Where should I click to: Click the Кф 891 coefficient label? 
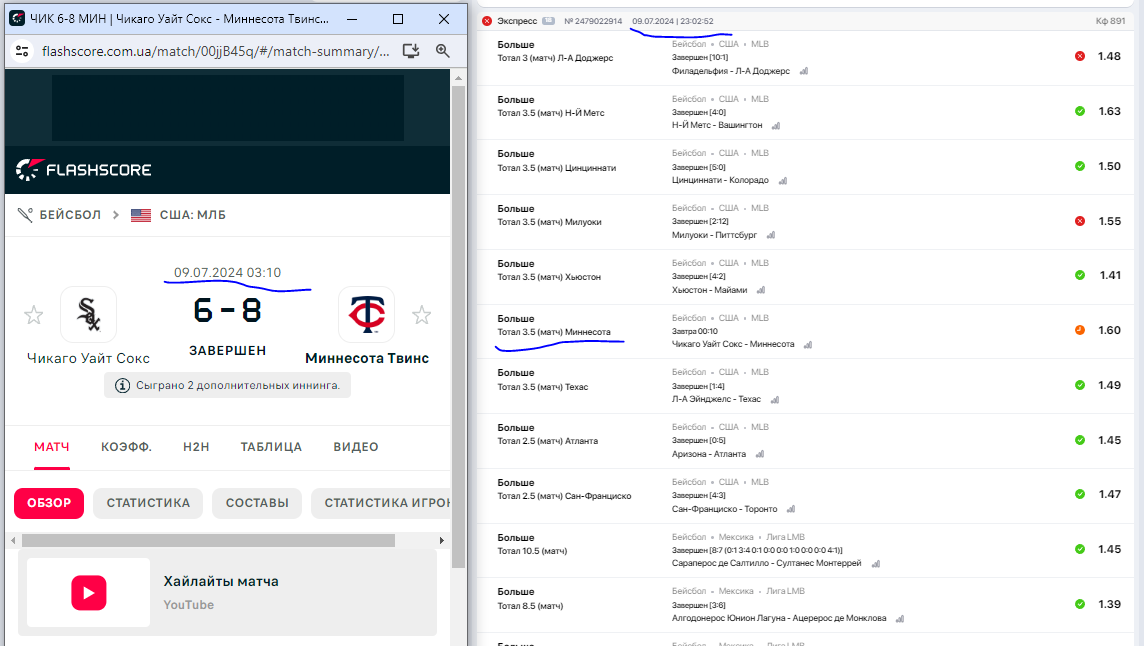(x=1110, y=21)
